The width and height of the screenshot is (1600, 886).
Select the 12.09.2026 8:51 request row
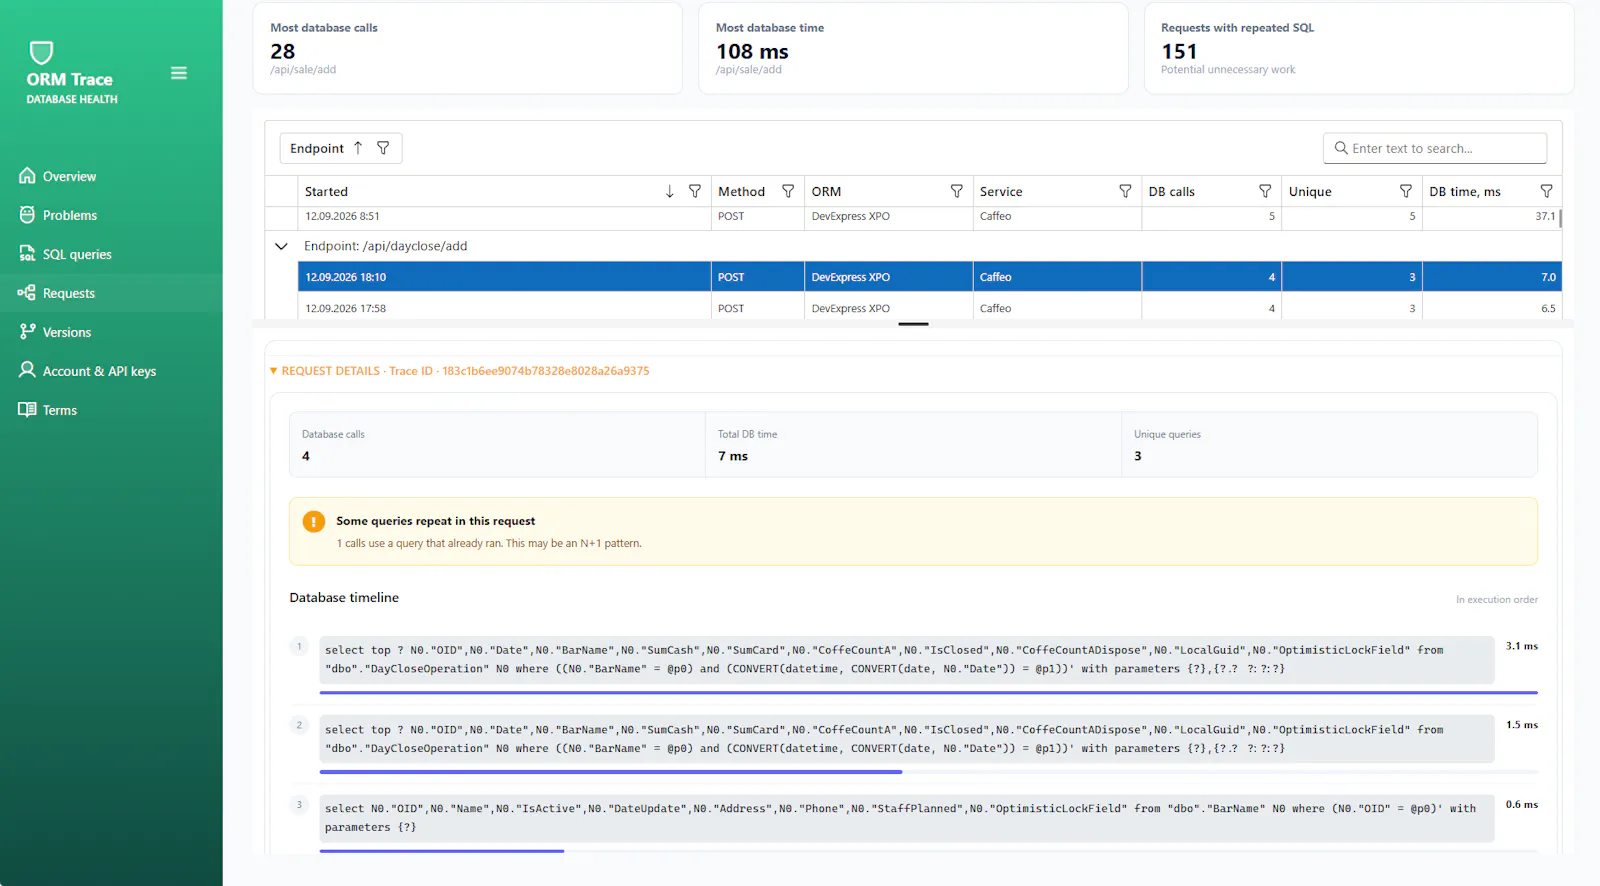click(x=929, y=217)
